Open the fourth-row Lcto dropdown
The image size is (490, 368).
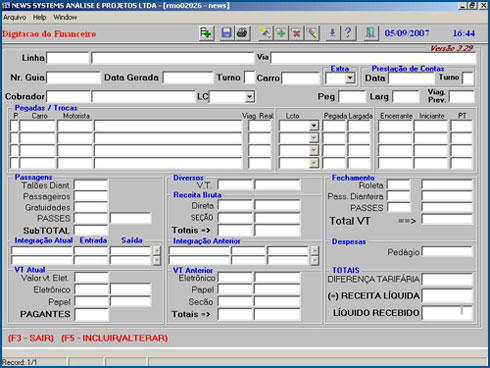[314, 163]
